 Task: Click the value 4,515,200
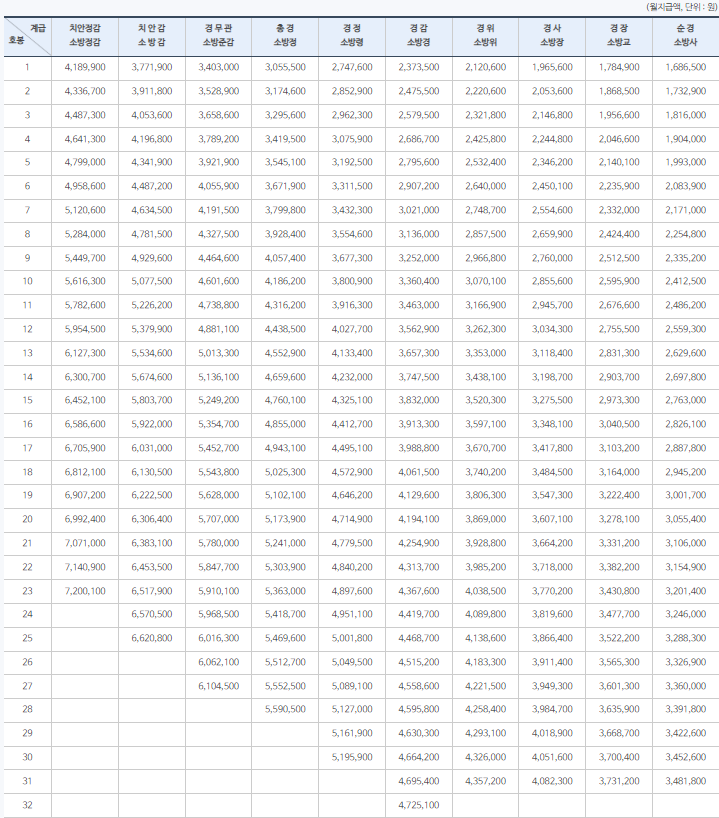pos(419,662)
